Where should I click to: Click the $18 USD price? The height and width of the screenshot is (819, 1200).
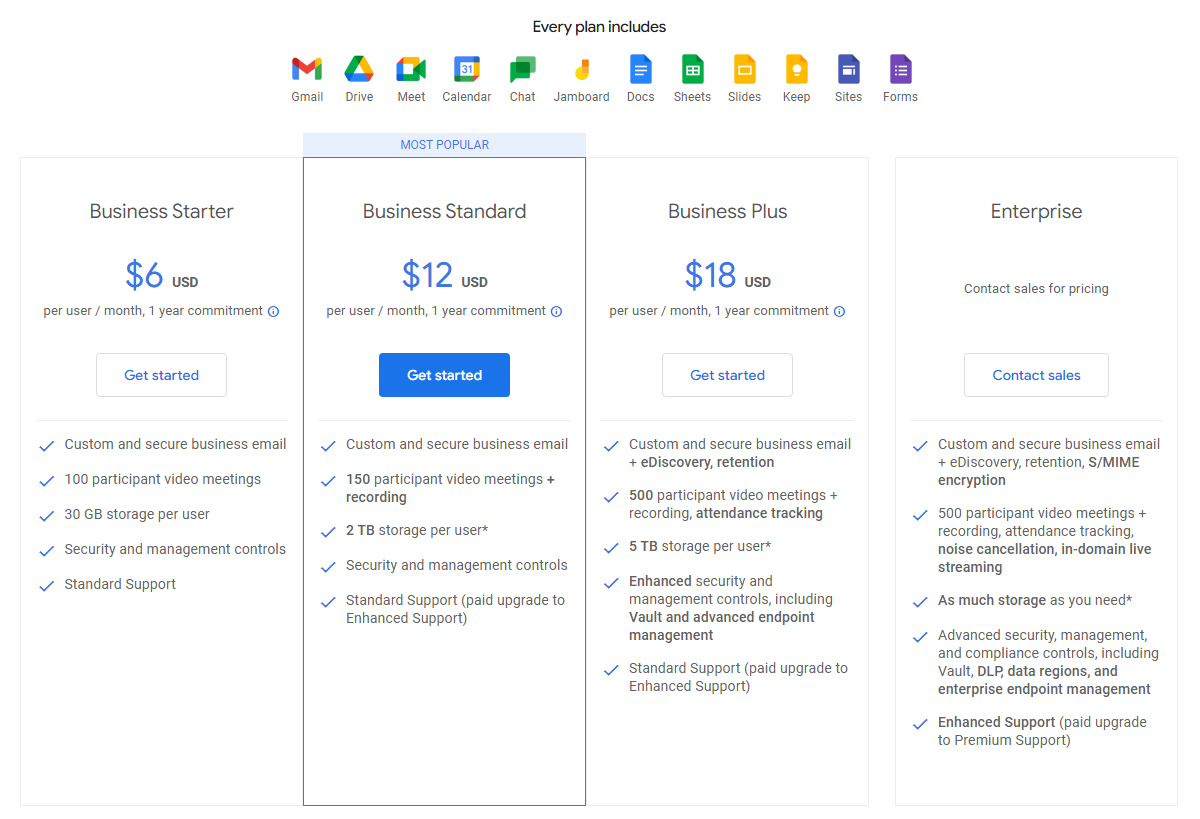click(x=727, y=274)
